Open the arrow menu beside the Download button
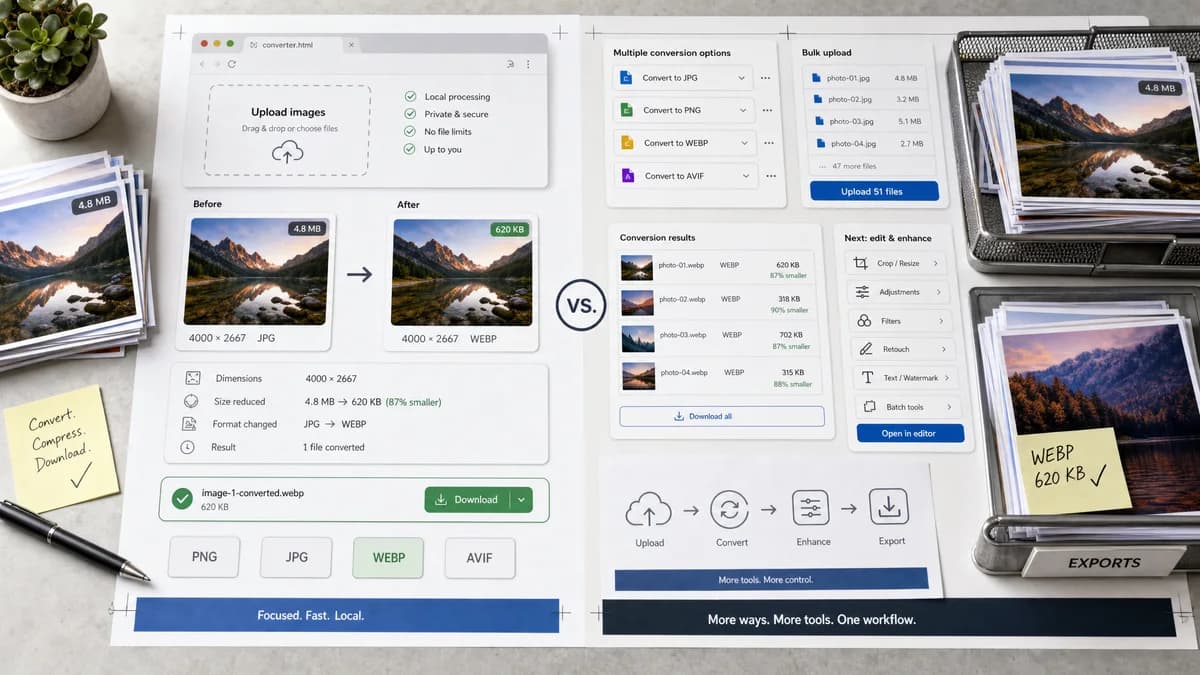1200x675 pixels. [x=522, y=500]
